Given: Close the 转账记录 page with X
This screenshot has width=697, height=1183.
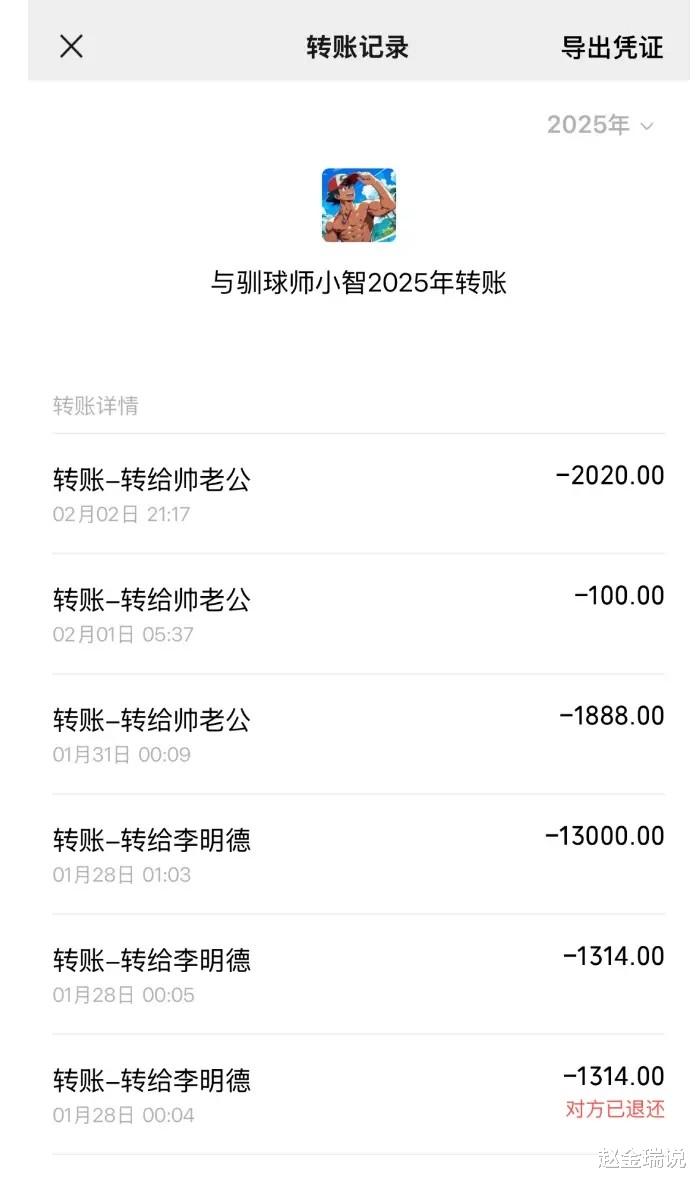Looking at the screenshot, I should pos(71,46).
